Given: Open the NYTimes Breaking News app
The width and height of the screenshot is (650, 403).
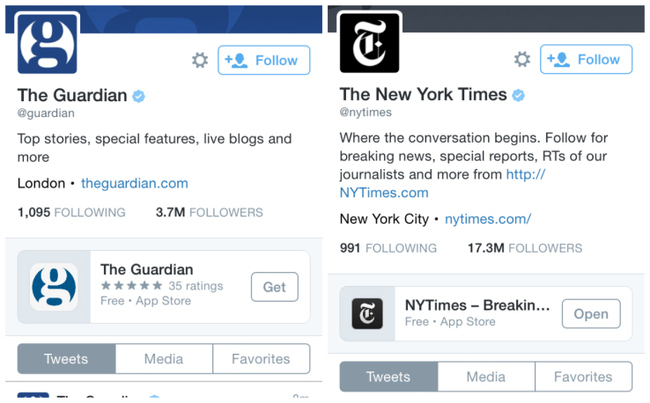Looking at the screenshot, I should coord(591,314).
